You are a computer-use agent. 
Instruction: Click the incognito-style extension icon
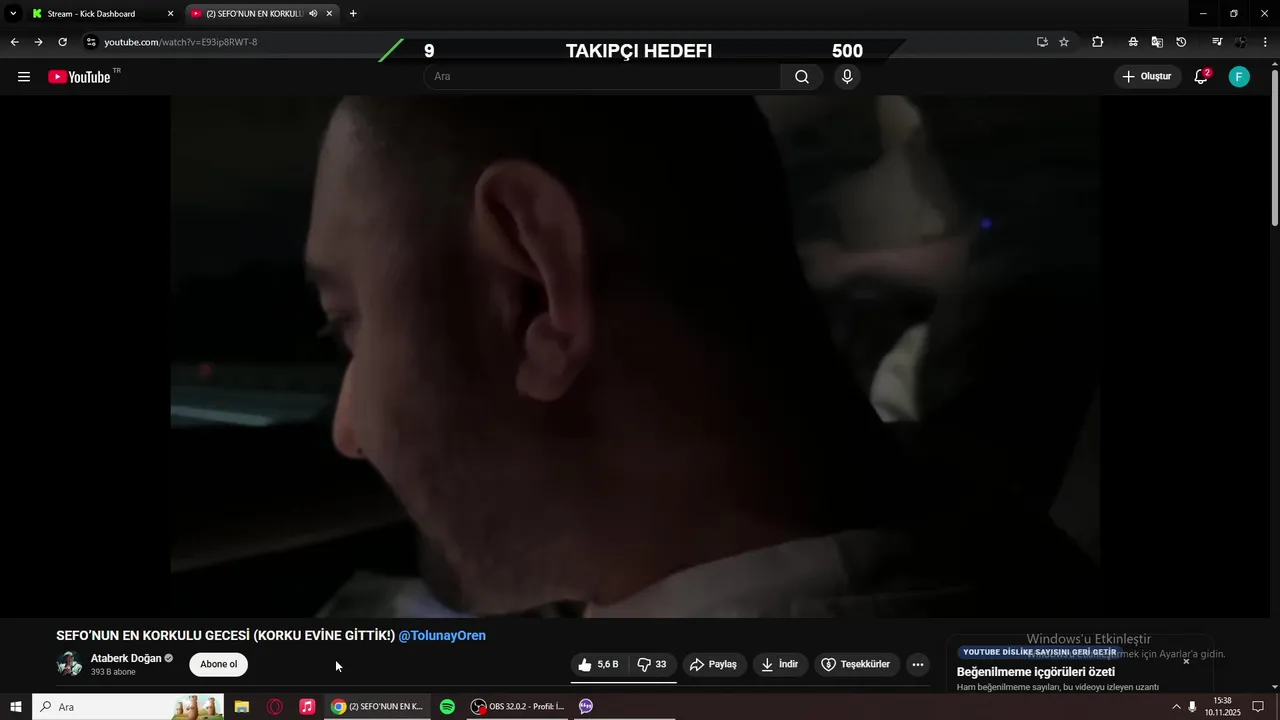(1133, 42)
